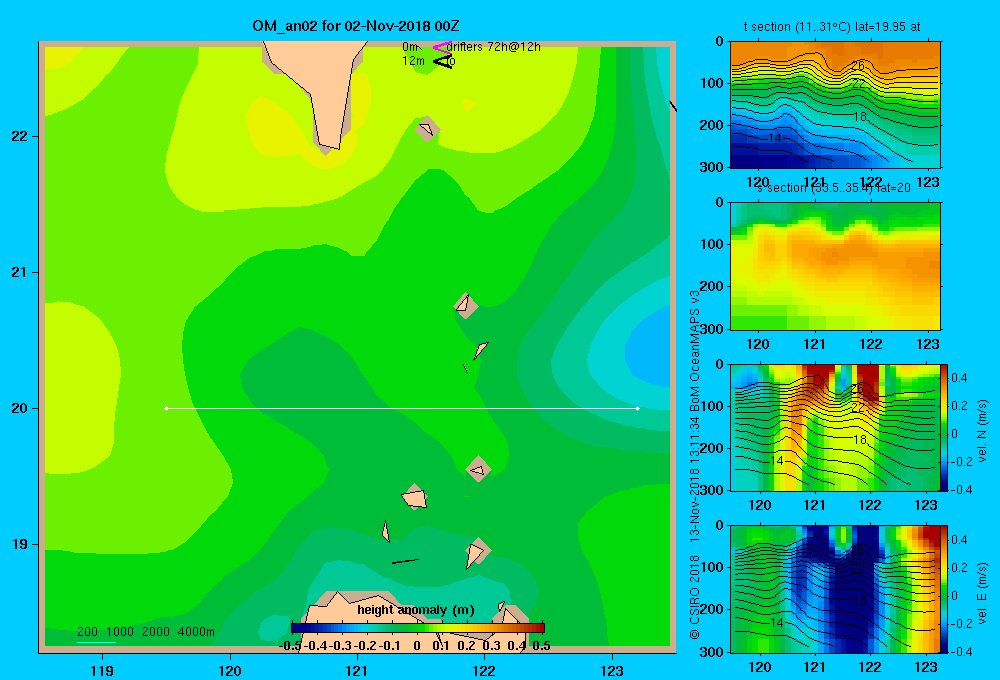Click the 26 isotherm label in t section

(x=858, y=66)
